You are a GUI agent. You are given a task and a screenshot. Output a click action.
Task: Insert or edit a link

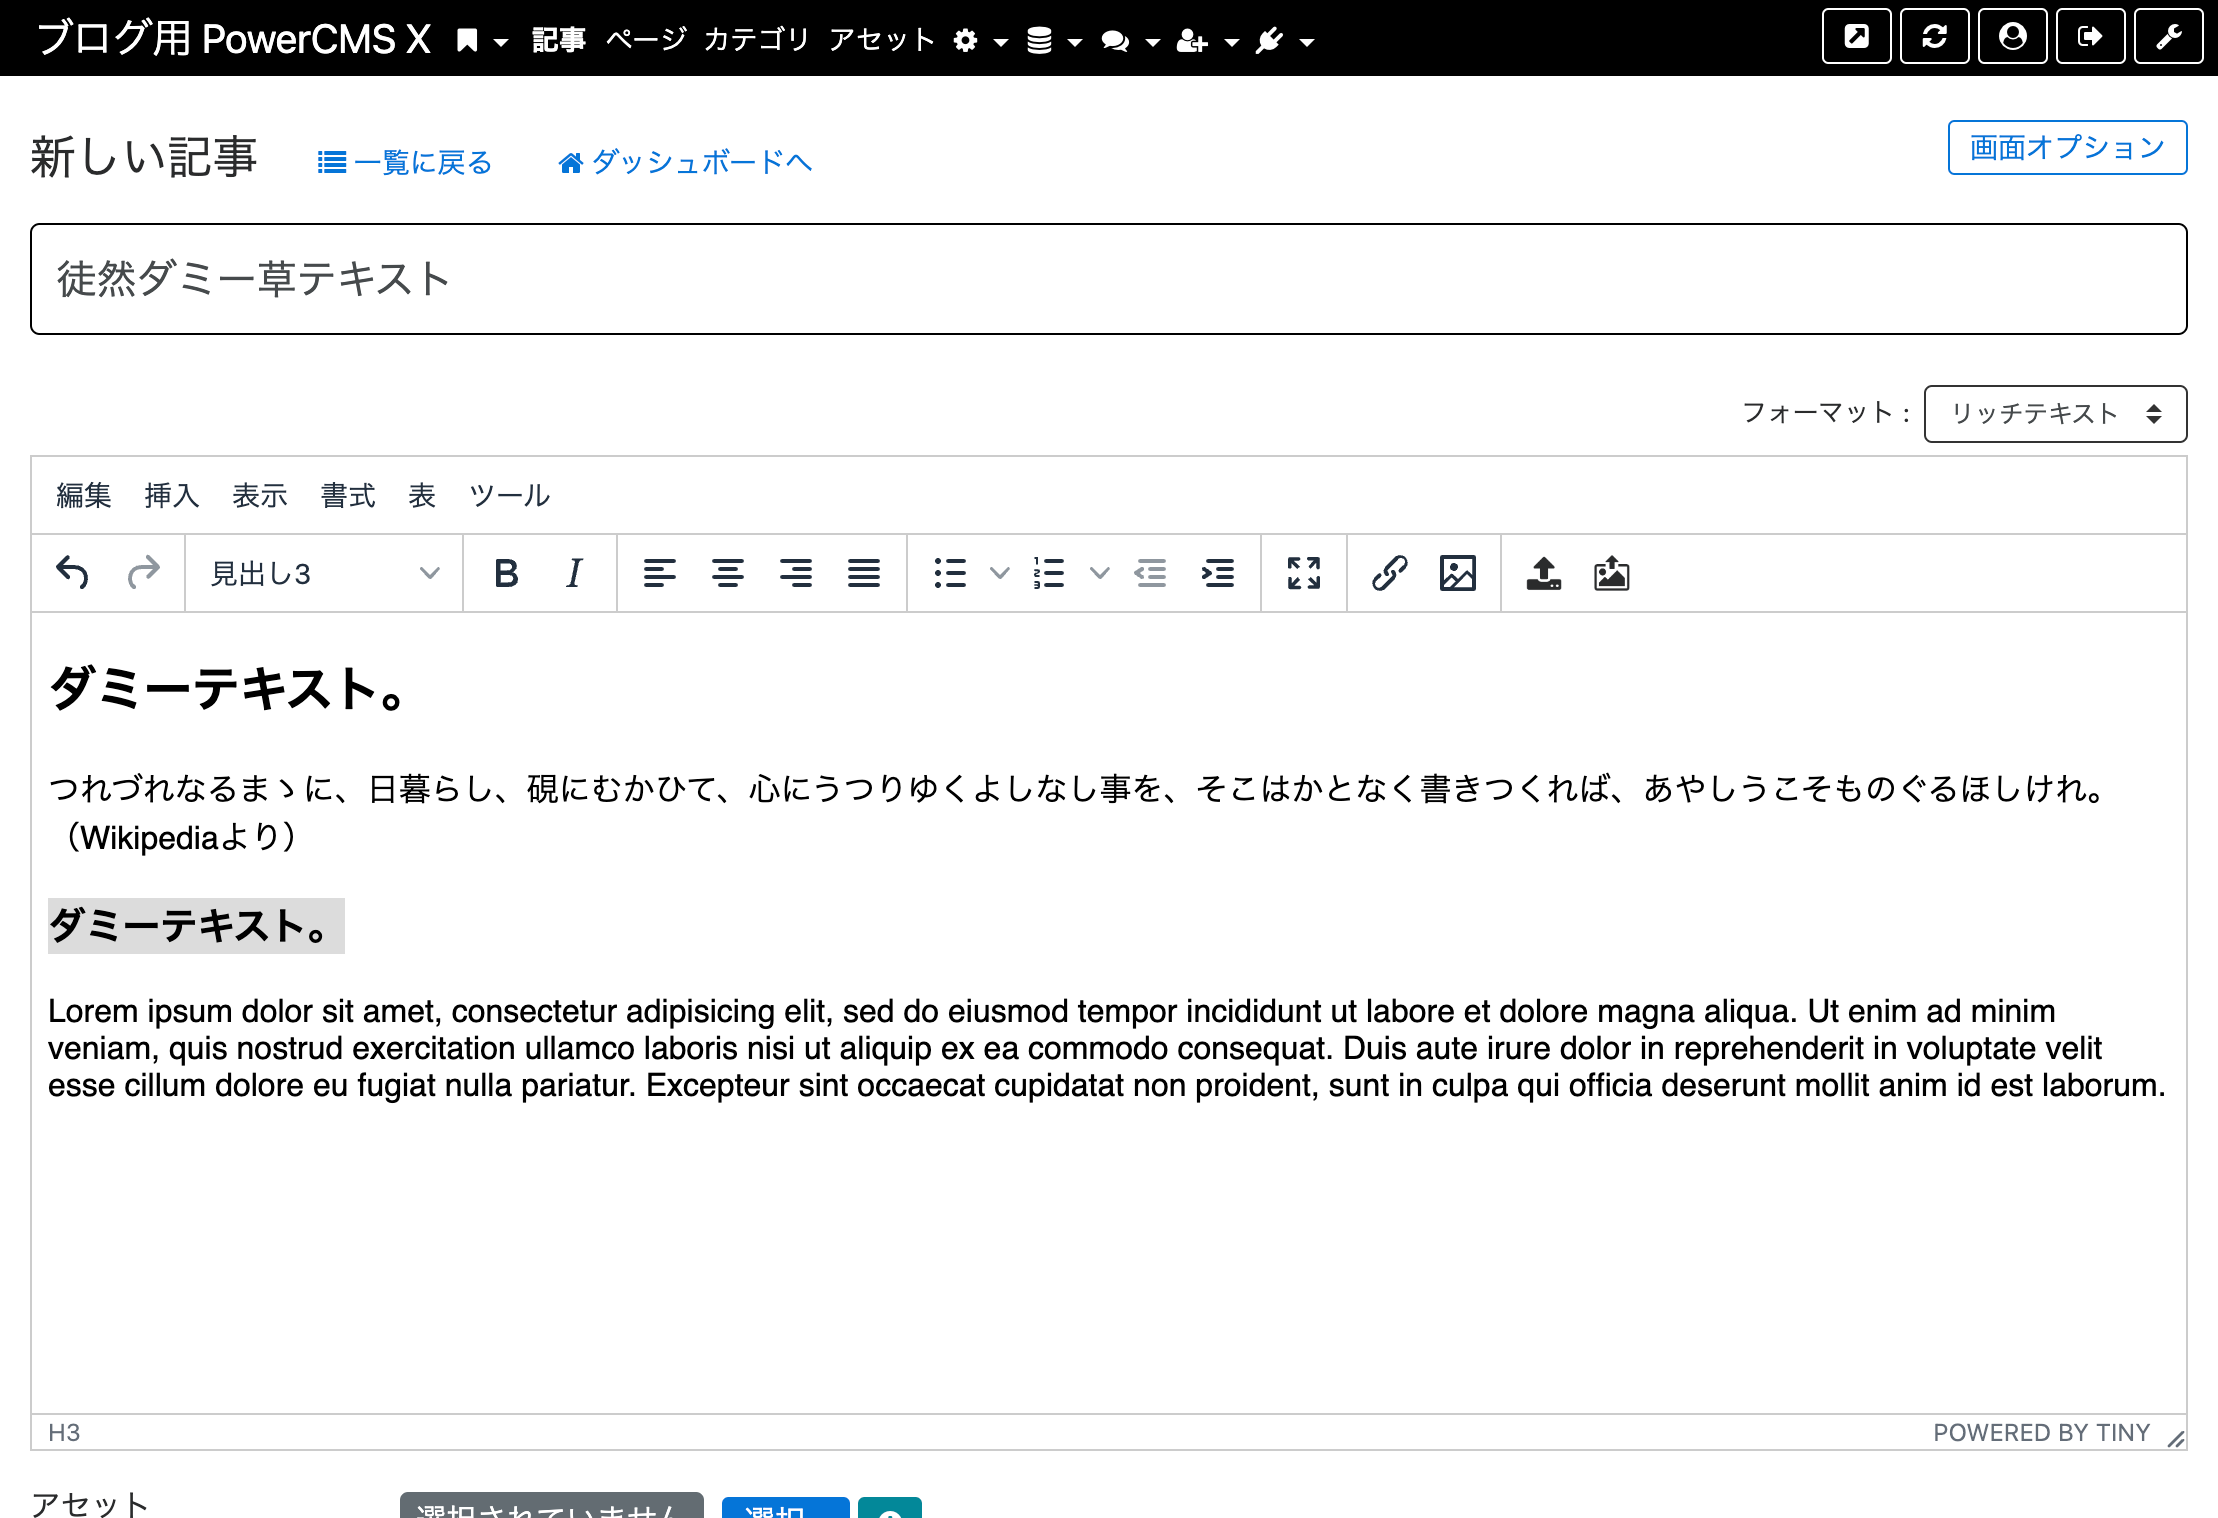coord(1390,573)
